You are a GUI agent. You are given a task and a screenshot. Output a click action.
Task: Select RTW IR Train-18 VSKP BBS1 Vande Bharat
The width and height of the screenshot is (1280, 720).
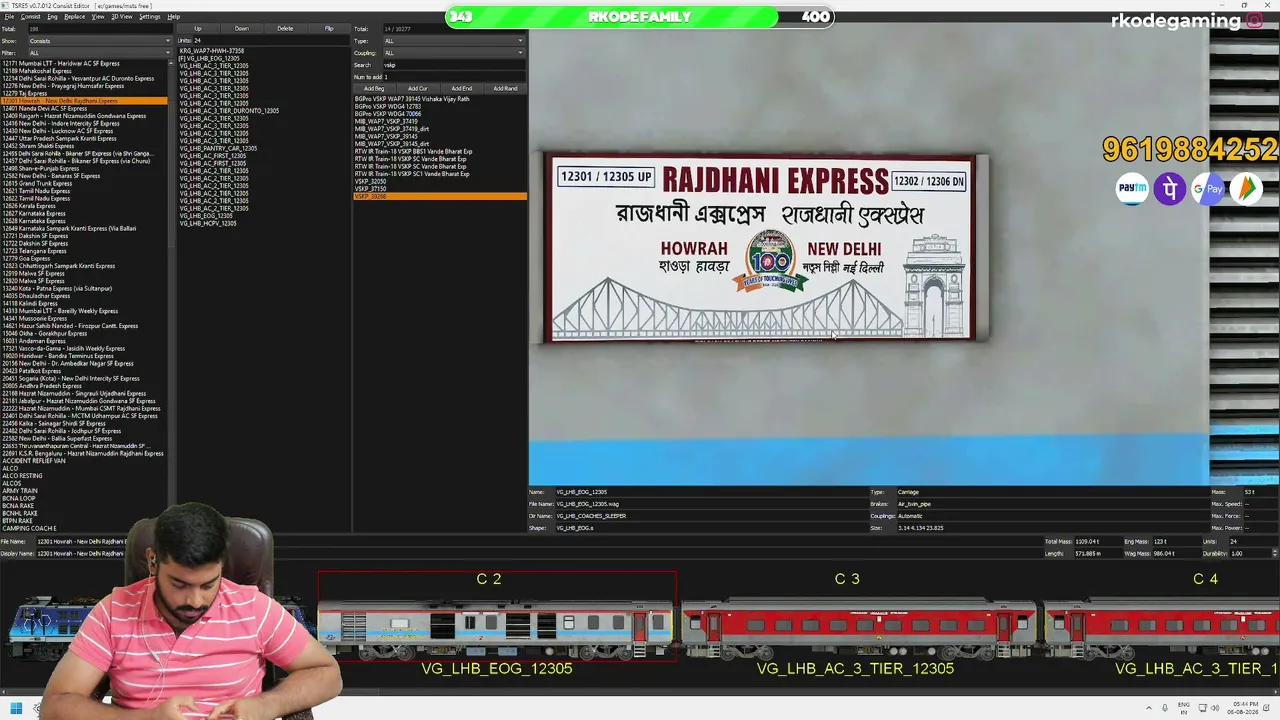pos(414,152)
